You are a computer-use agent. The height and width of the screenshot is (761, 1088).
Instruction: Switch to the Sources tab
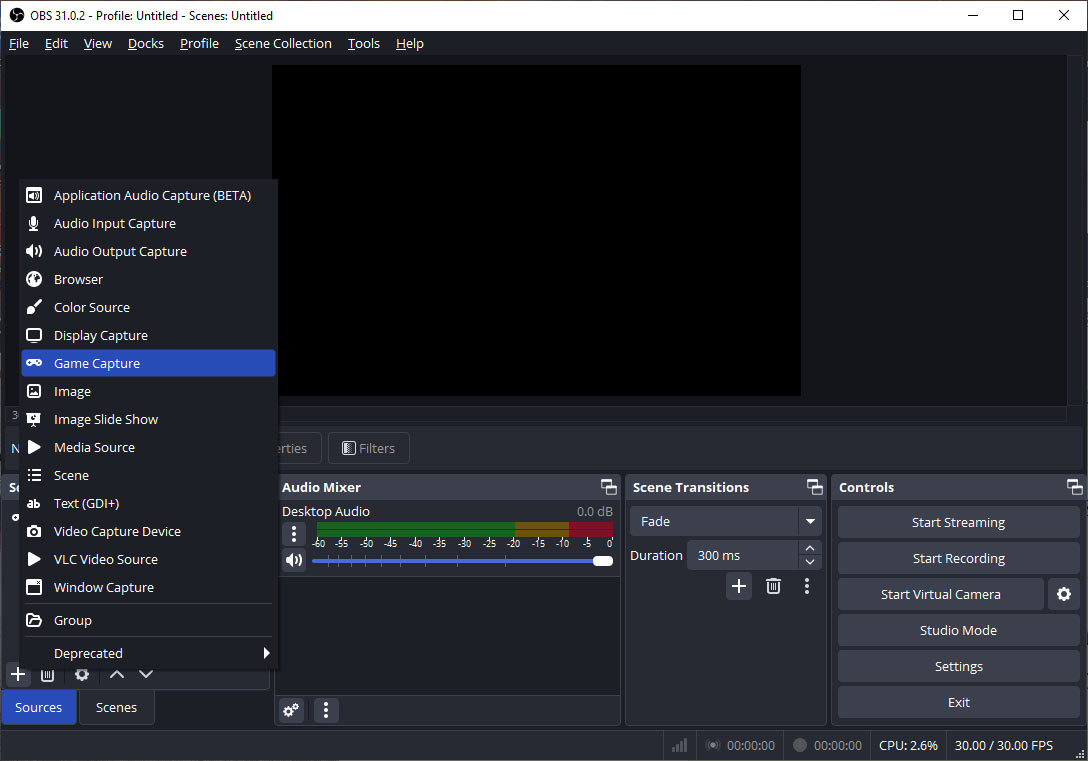pos(39,708)
